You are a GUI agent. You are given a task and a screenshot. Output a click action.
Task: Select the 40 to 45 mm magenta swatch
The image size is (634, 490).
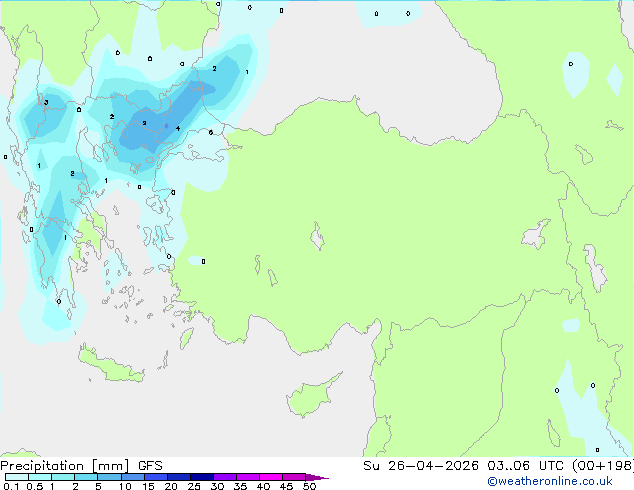click(x=271, y=477)
